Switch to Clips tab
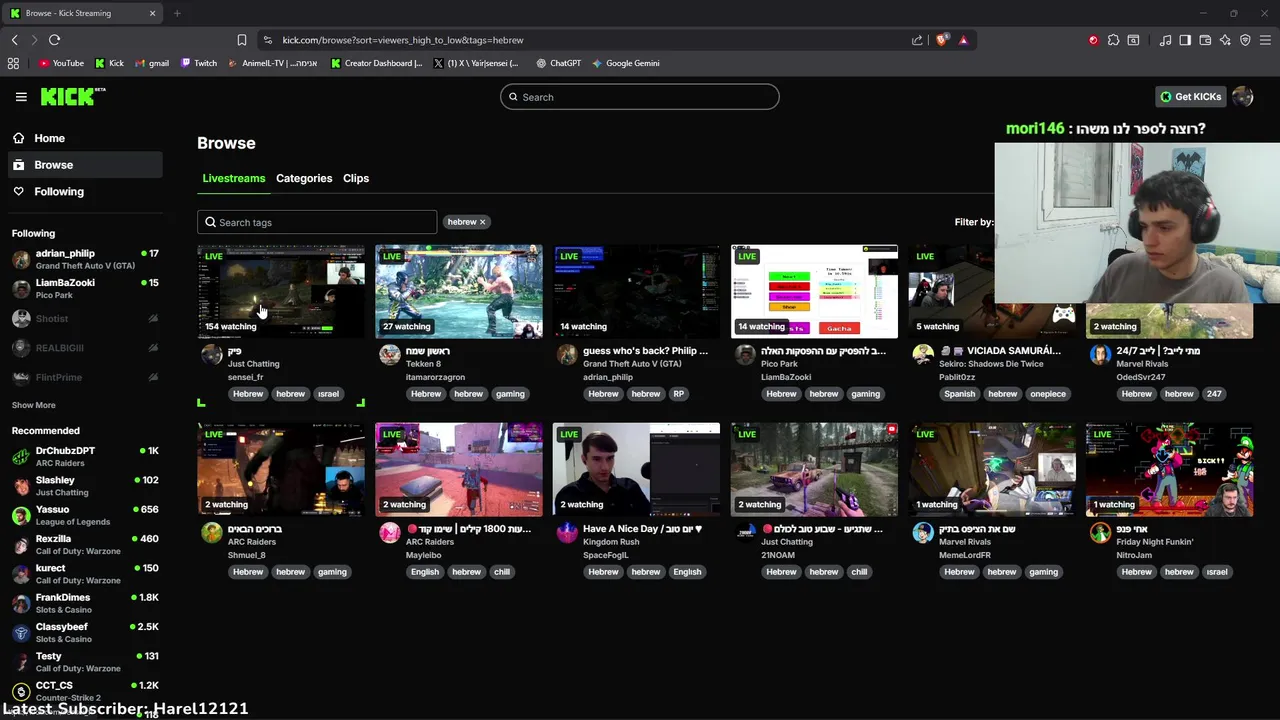 (356, 178)
